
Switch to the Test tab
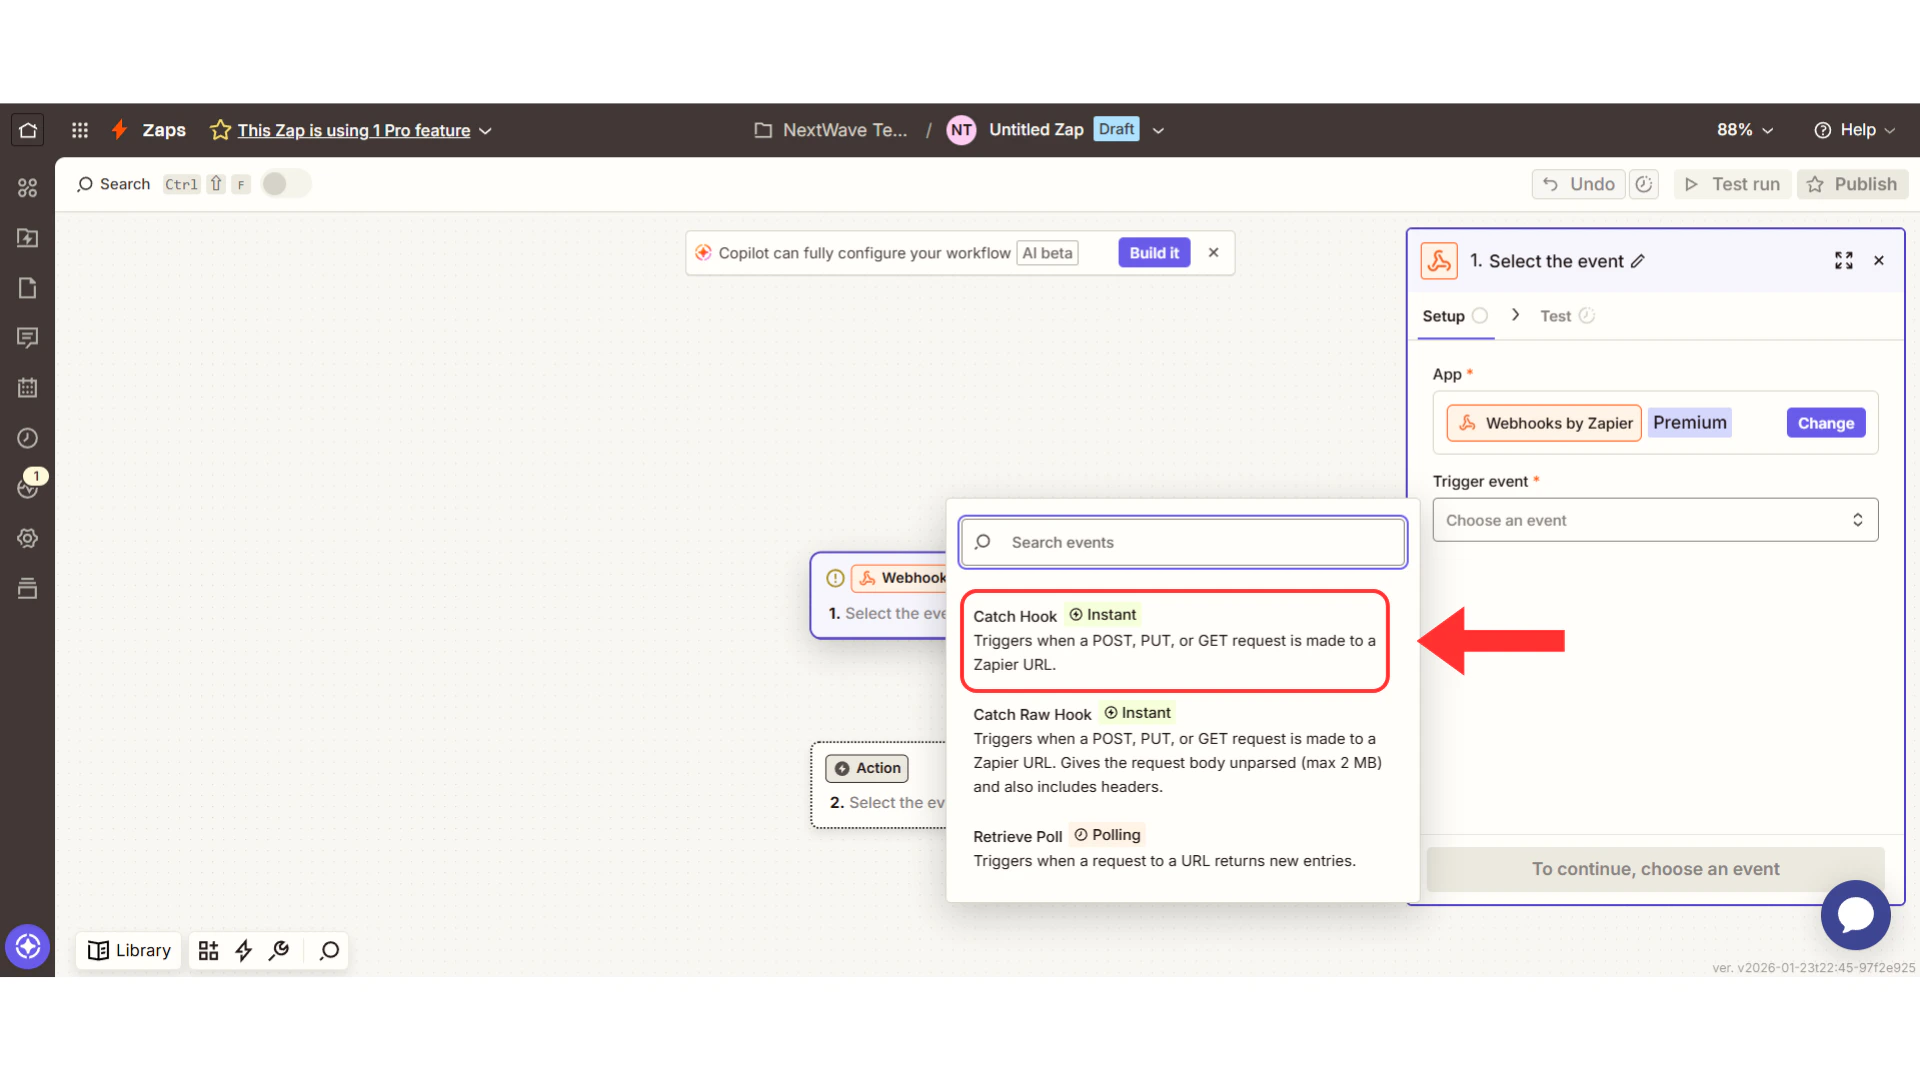(1556, 316)
